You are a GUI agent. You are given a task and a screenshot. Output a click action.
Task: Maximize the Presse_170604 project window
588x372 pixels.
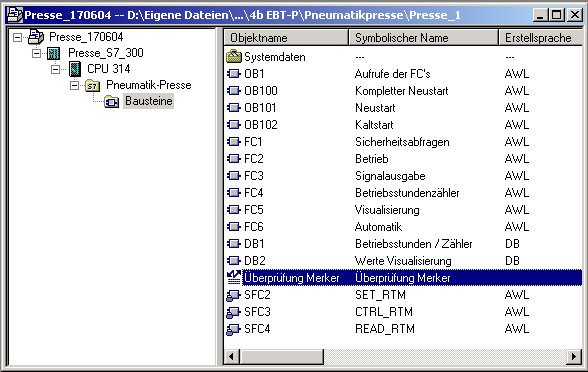tap(556, 15)
